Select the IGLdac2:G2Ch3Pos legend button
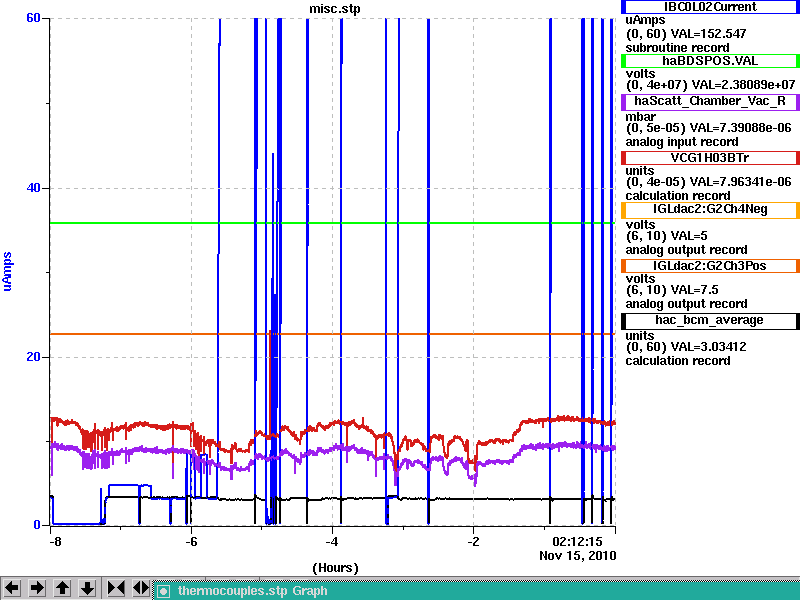This screenshot has width=800, height=600. click(x=710, y=266)
